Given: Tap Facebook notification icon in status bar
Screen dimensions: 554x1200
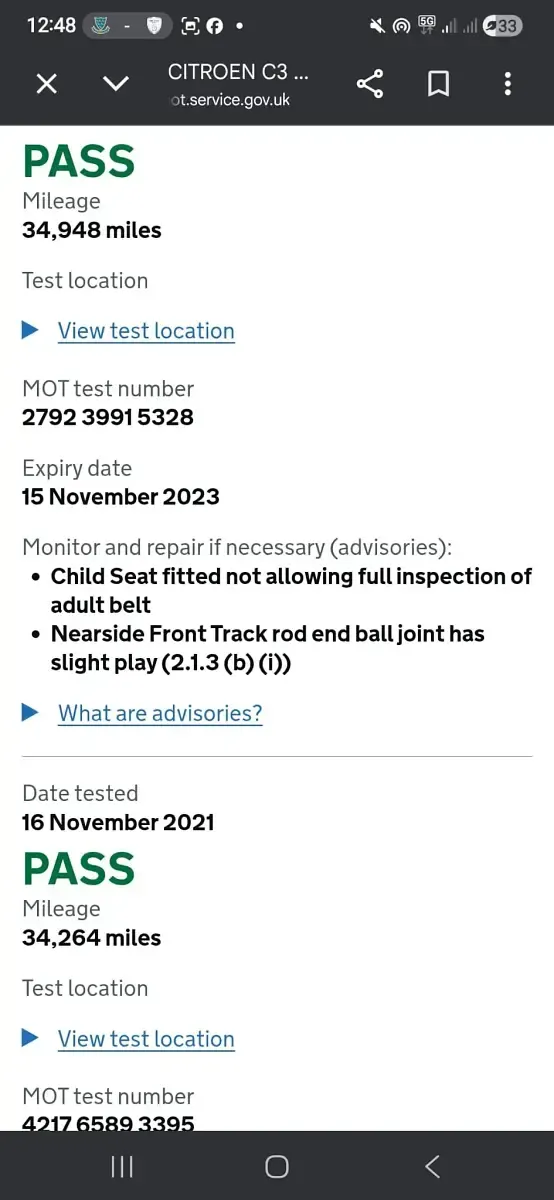Looking at the screenshot, I should [214, 26].
